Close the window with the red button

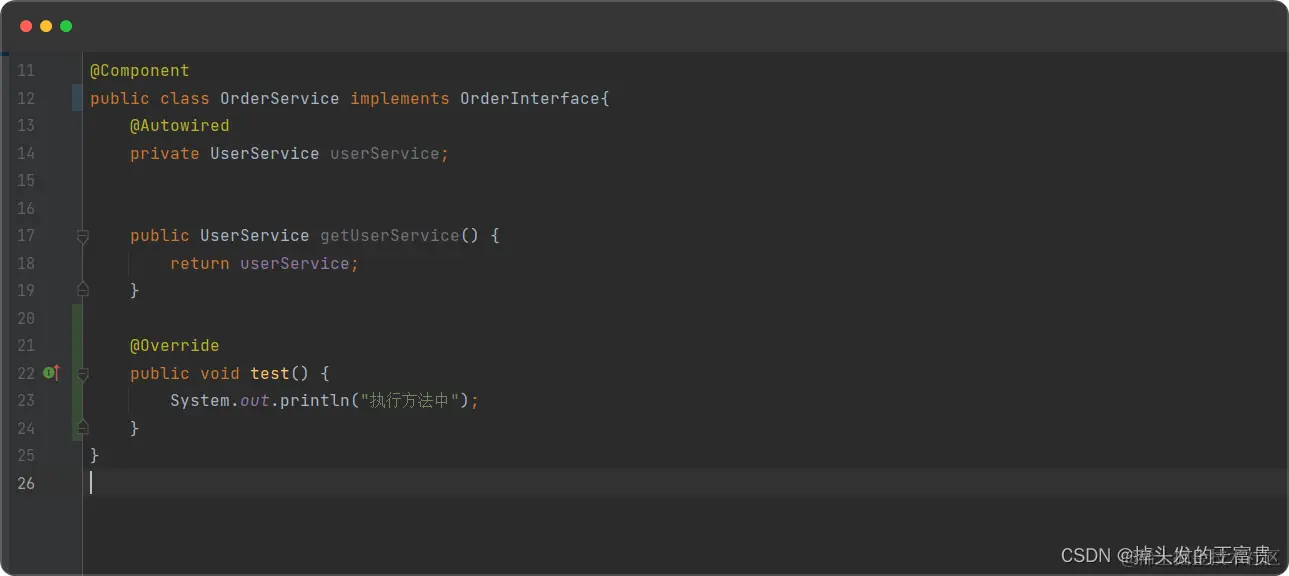pyautogui.click(x=26, y=26)
